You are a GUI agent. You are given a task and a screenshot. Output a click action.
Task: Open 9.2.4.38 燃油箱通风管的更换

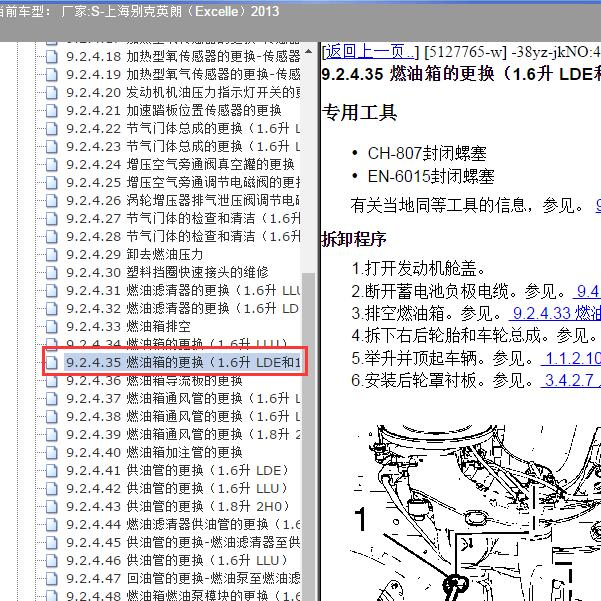pyautogui.click(x=183, y=417)
